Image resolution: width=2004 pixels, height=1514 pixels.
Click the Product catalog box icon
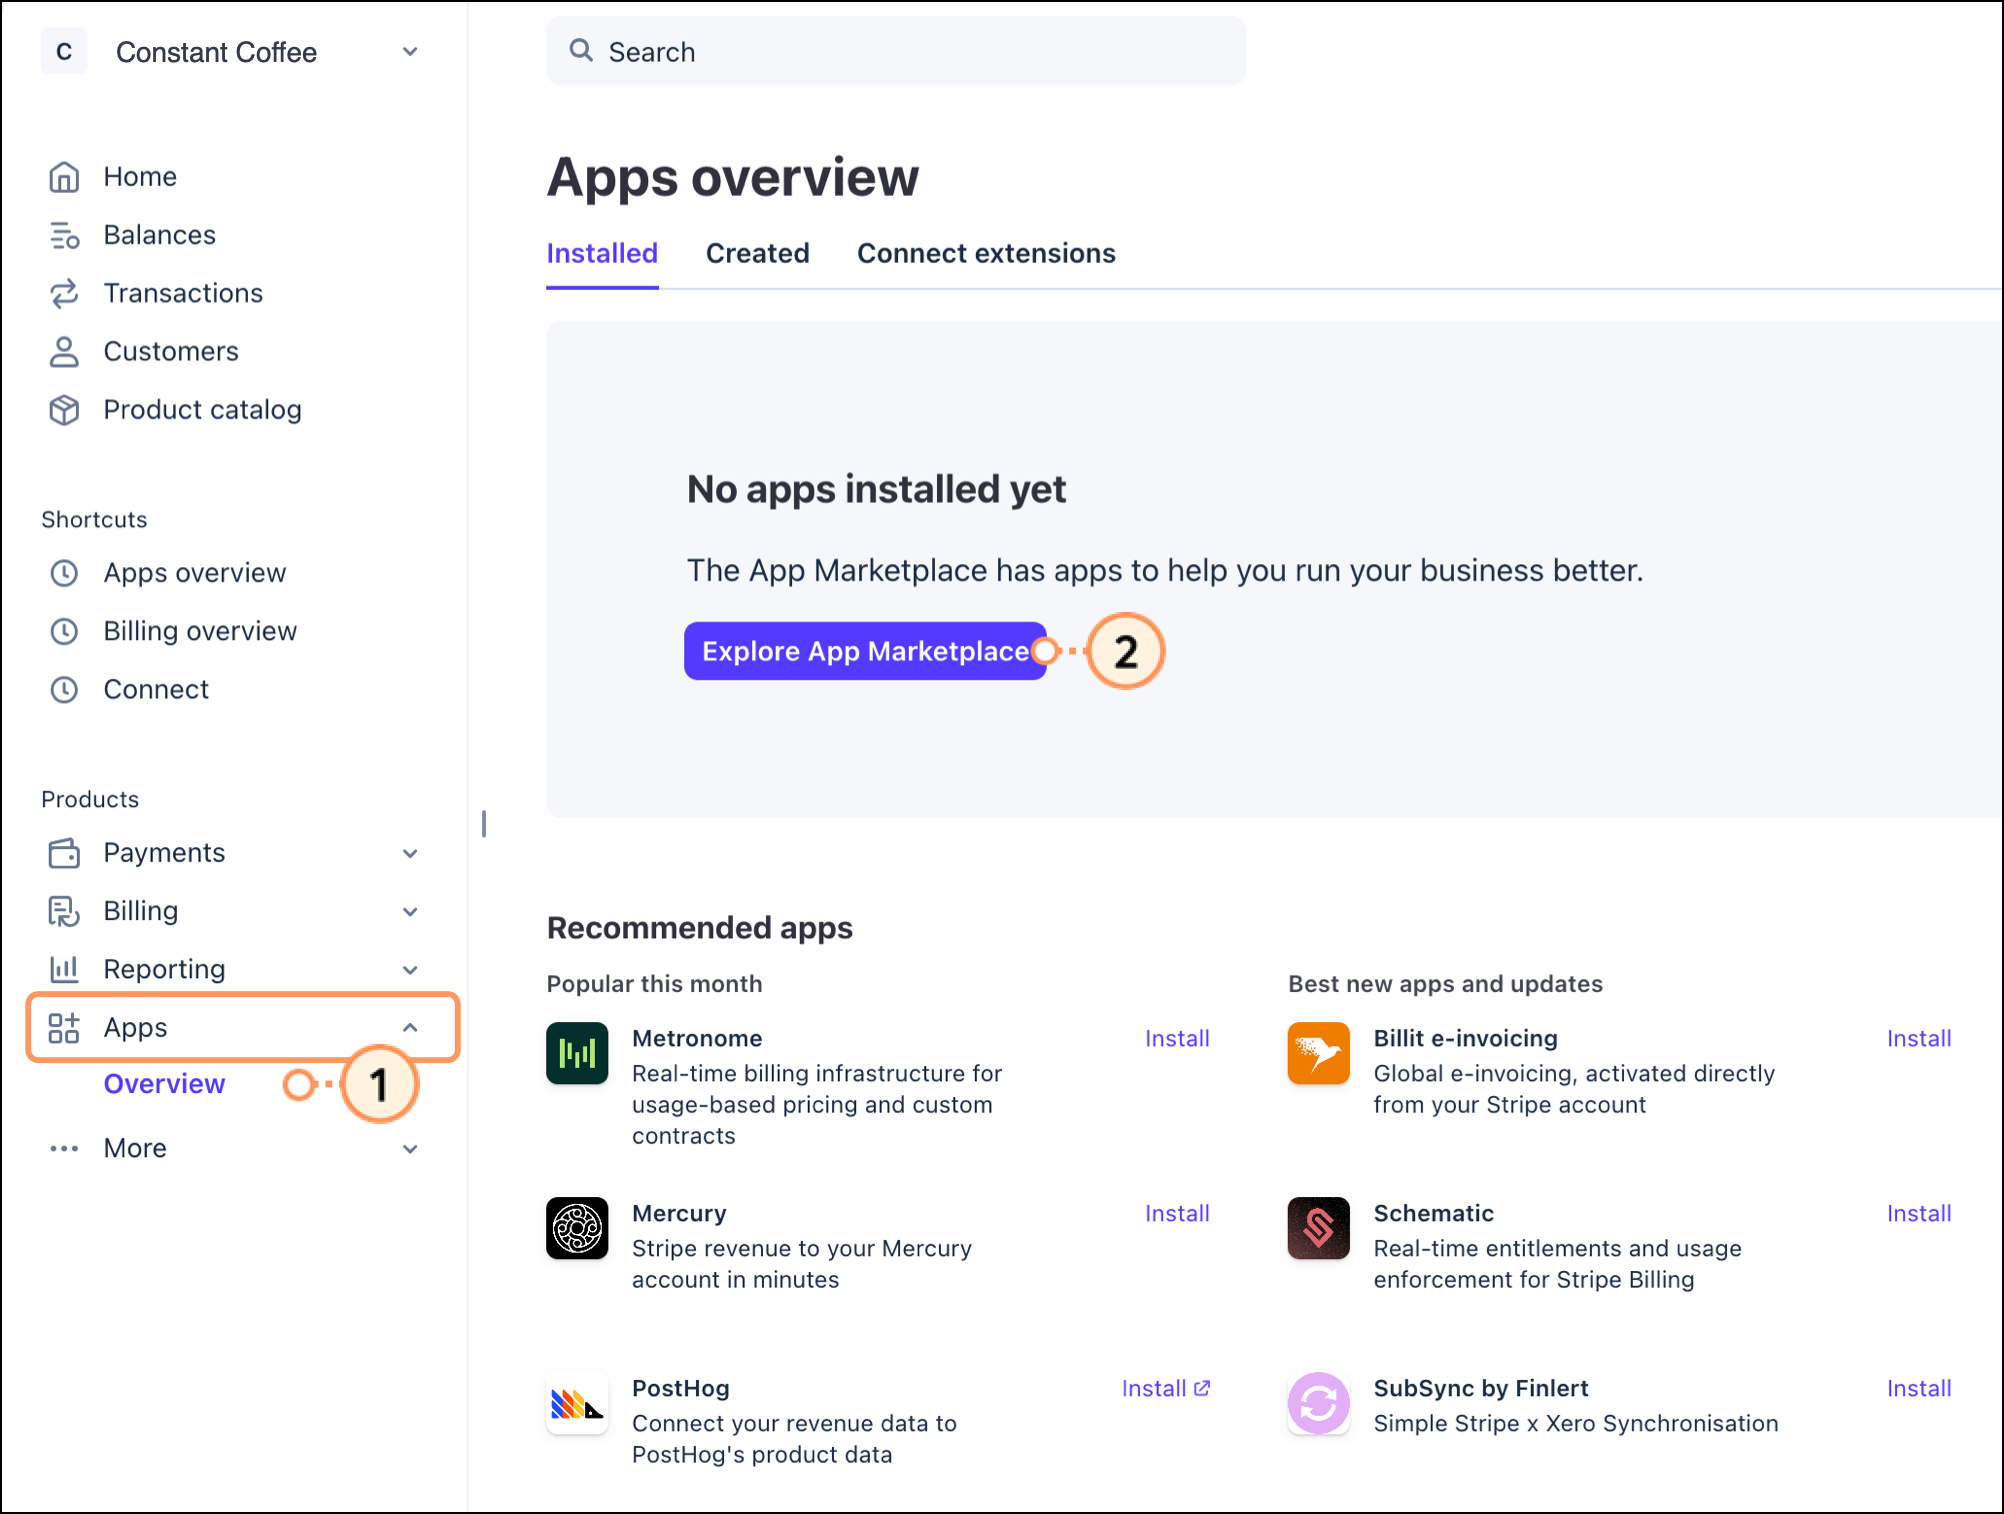(64, 410)
